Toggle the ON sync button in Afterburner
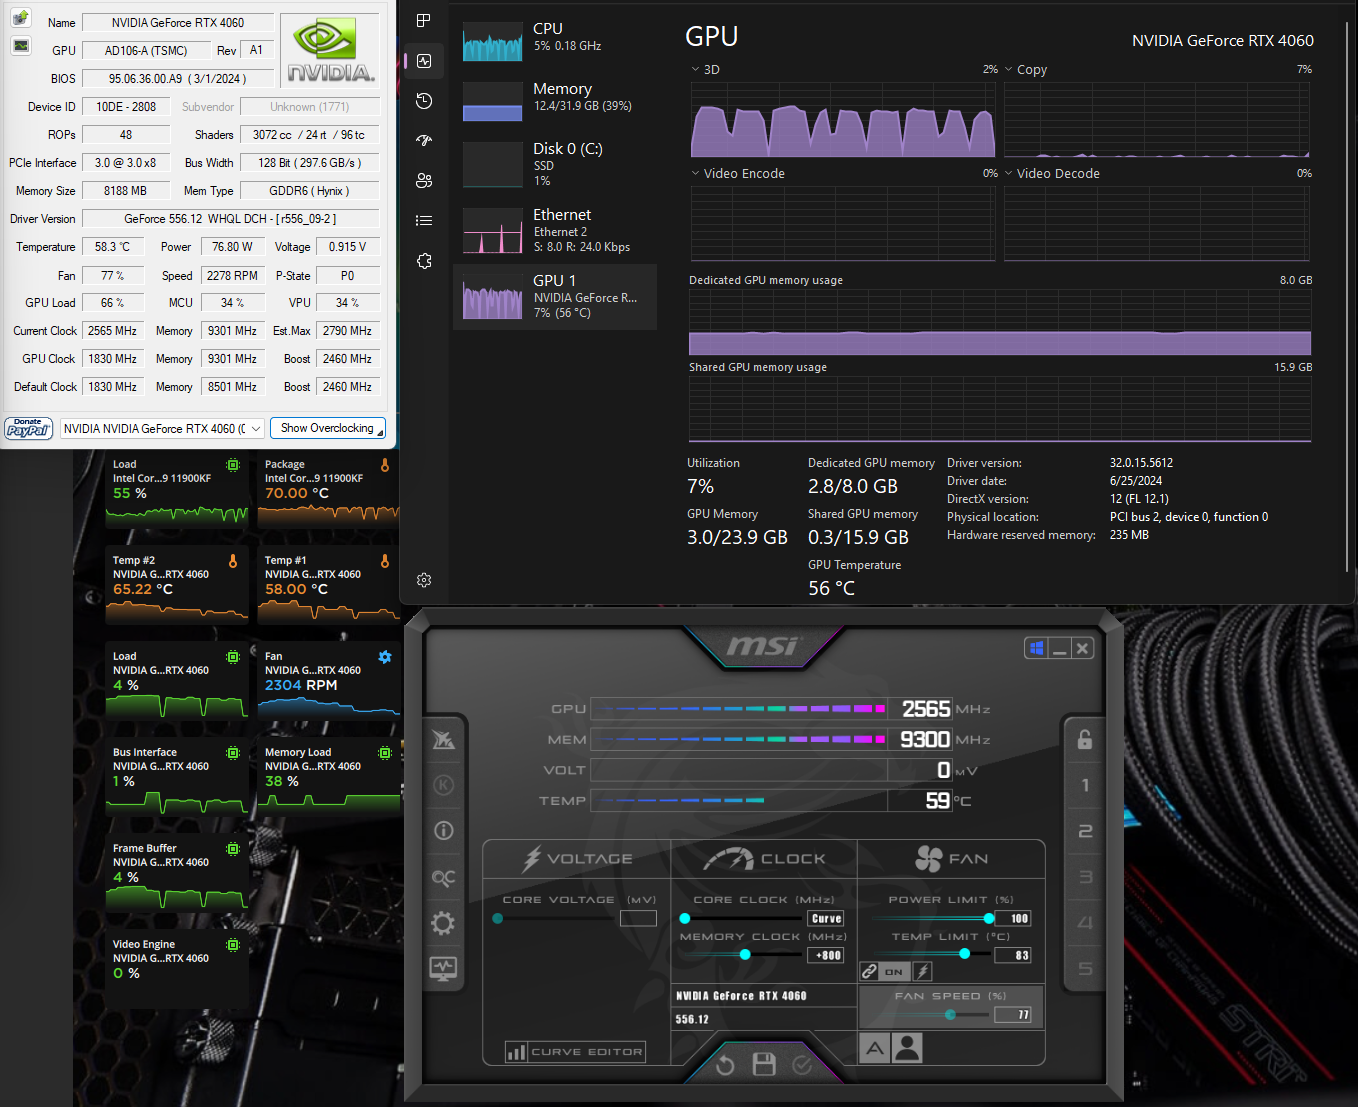This screenshot has height=1107, width=1358. pyautogui.click(x=895, y=971)
